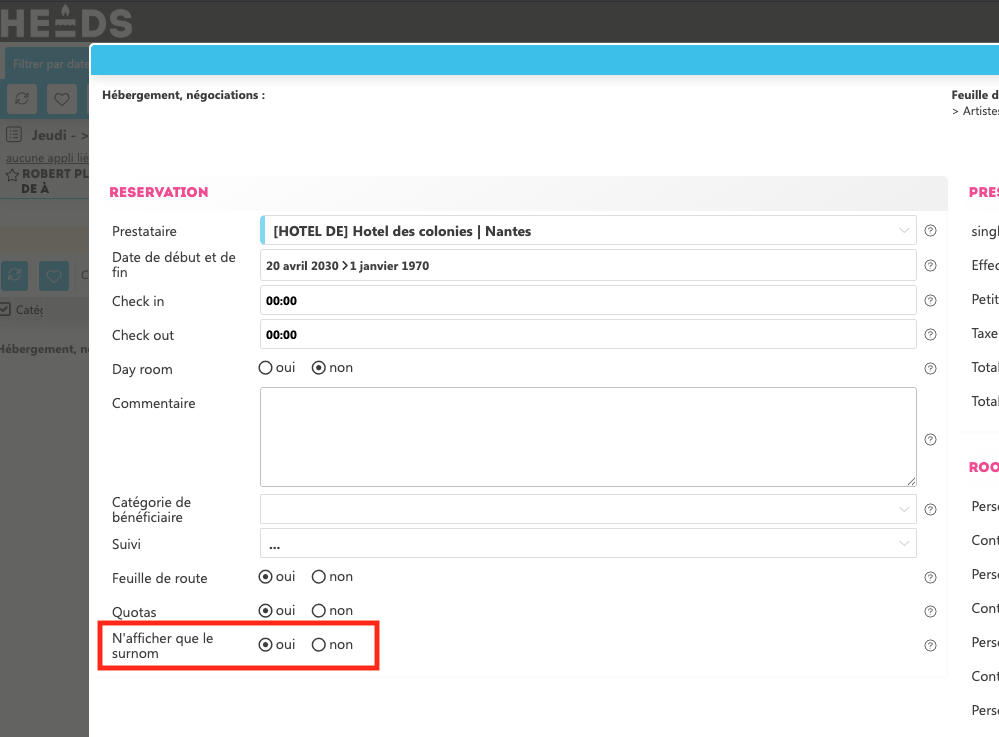The image size is (999, 737).
Task: Click the list icon next to Jeudi
Action: click(14, 134)
